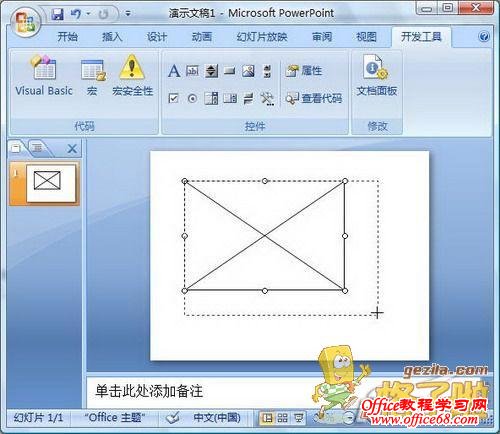Start Slide Show view from status bar
The height and width of the screenshot is (434, 500).
[299, 418]
